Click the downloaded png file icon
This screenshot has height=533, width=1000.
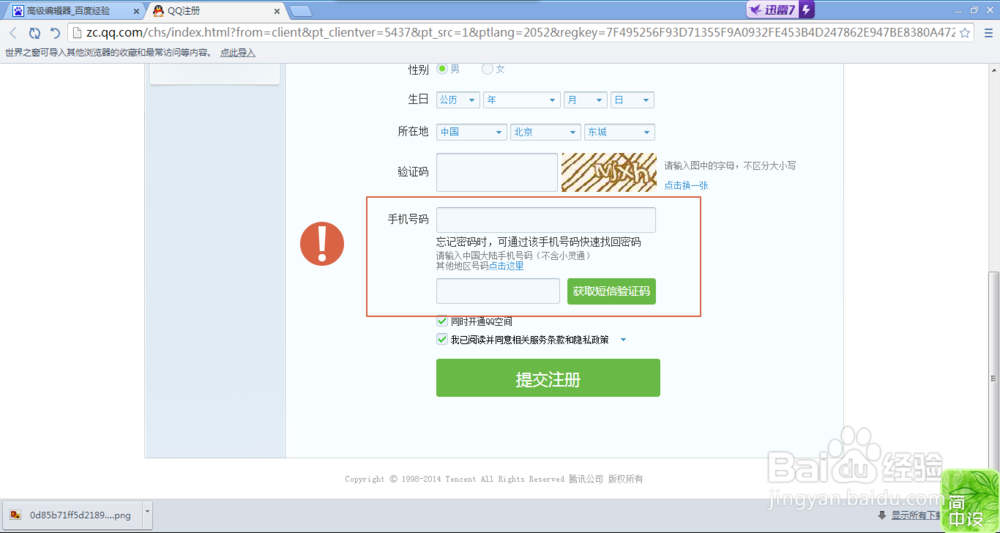click(x=16, y=515)
